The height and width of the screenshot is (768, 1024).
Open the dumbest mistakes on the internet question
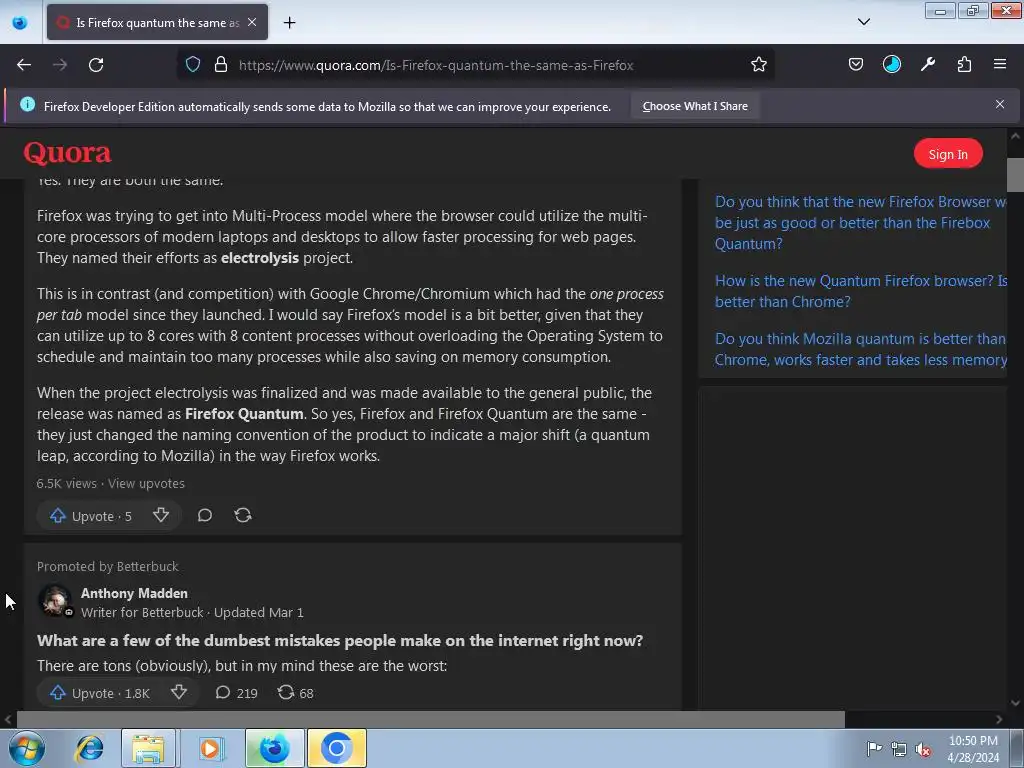[340, 641]
